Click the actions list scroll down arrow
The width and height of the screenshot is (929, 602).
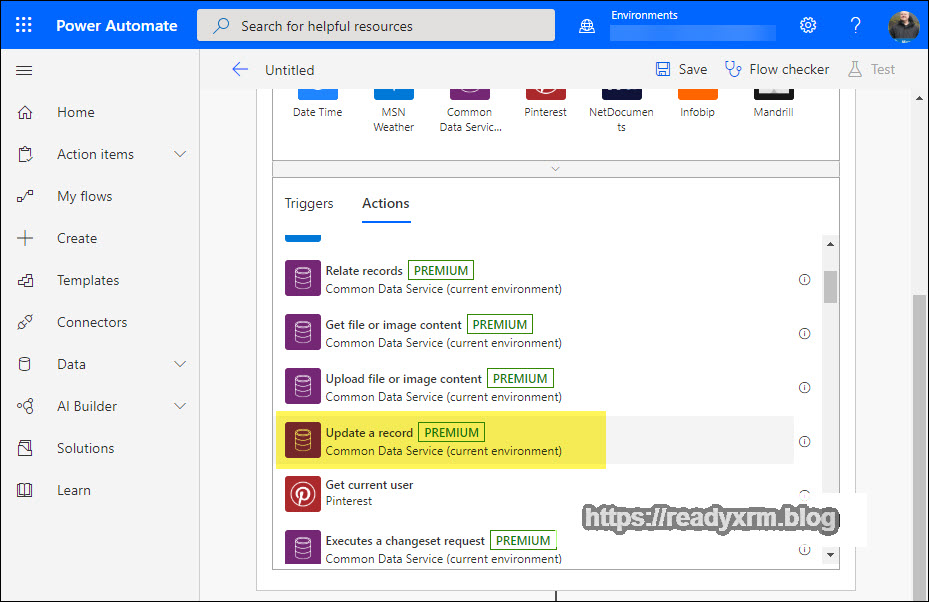coord(829,553)
